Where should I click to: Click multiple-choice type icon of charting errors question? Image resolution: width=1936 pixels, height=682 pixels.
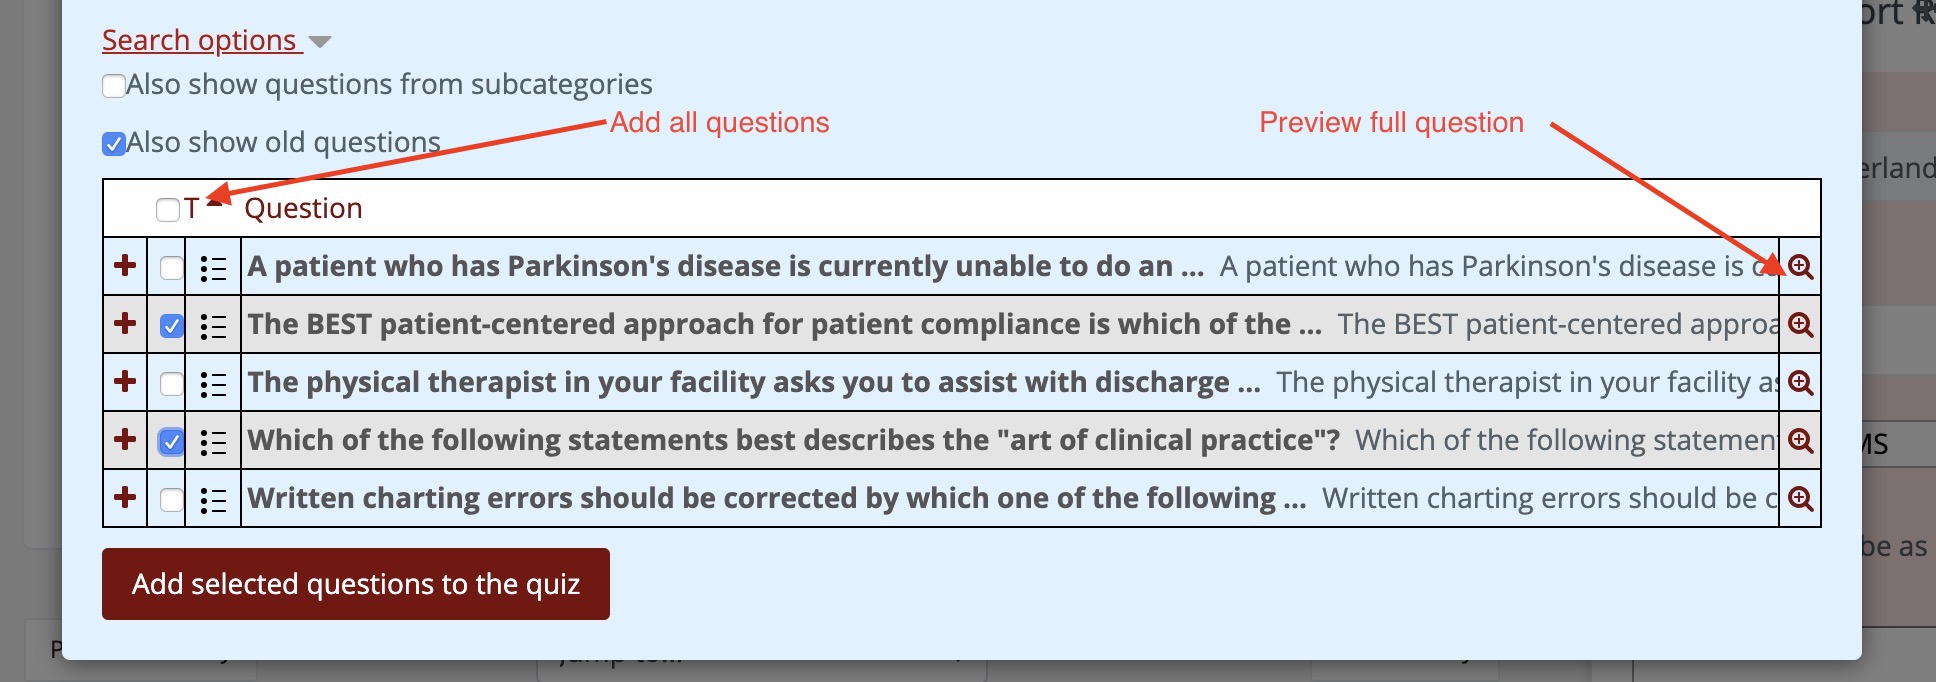point(213,499)
